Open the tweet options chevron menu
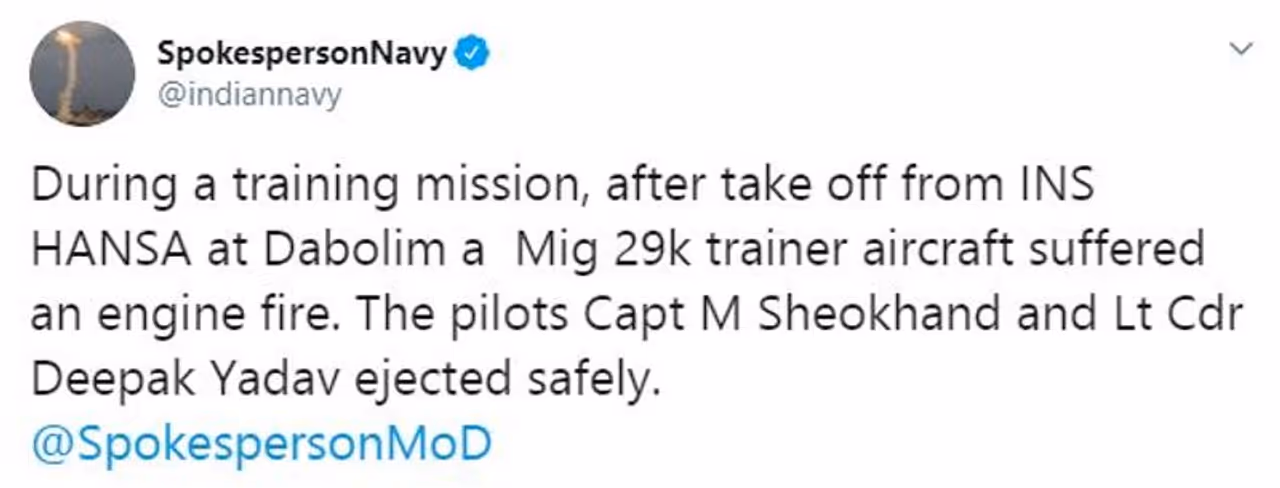Screen dimensions: 1280x488 pos(1241,48)
